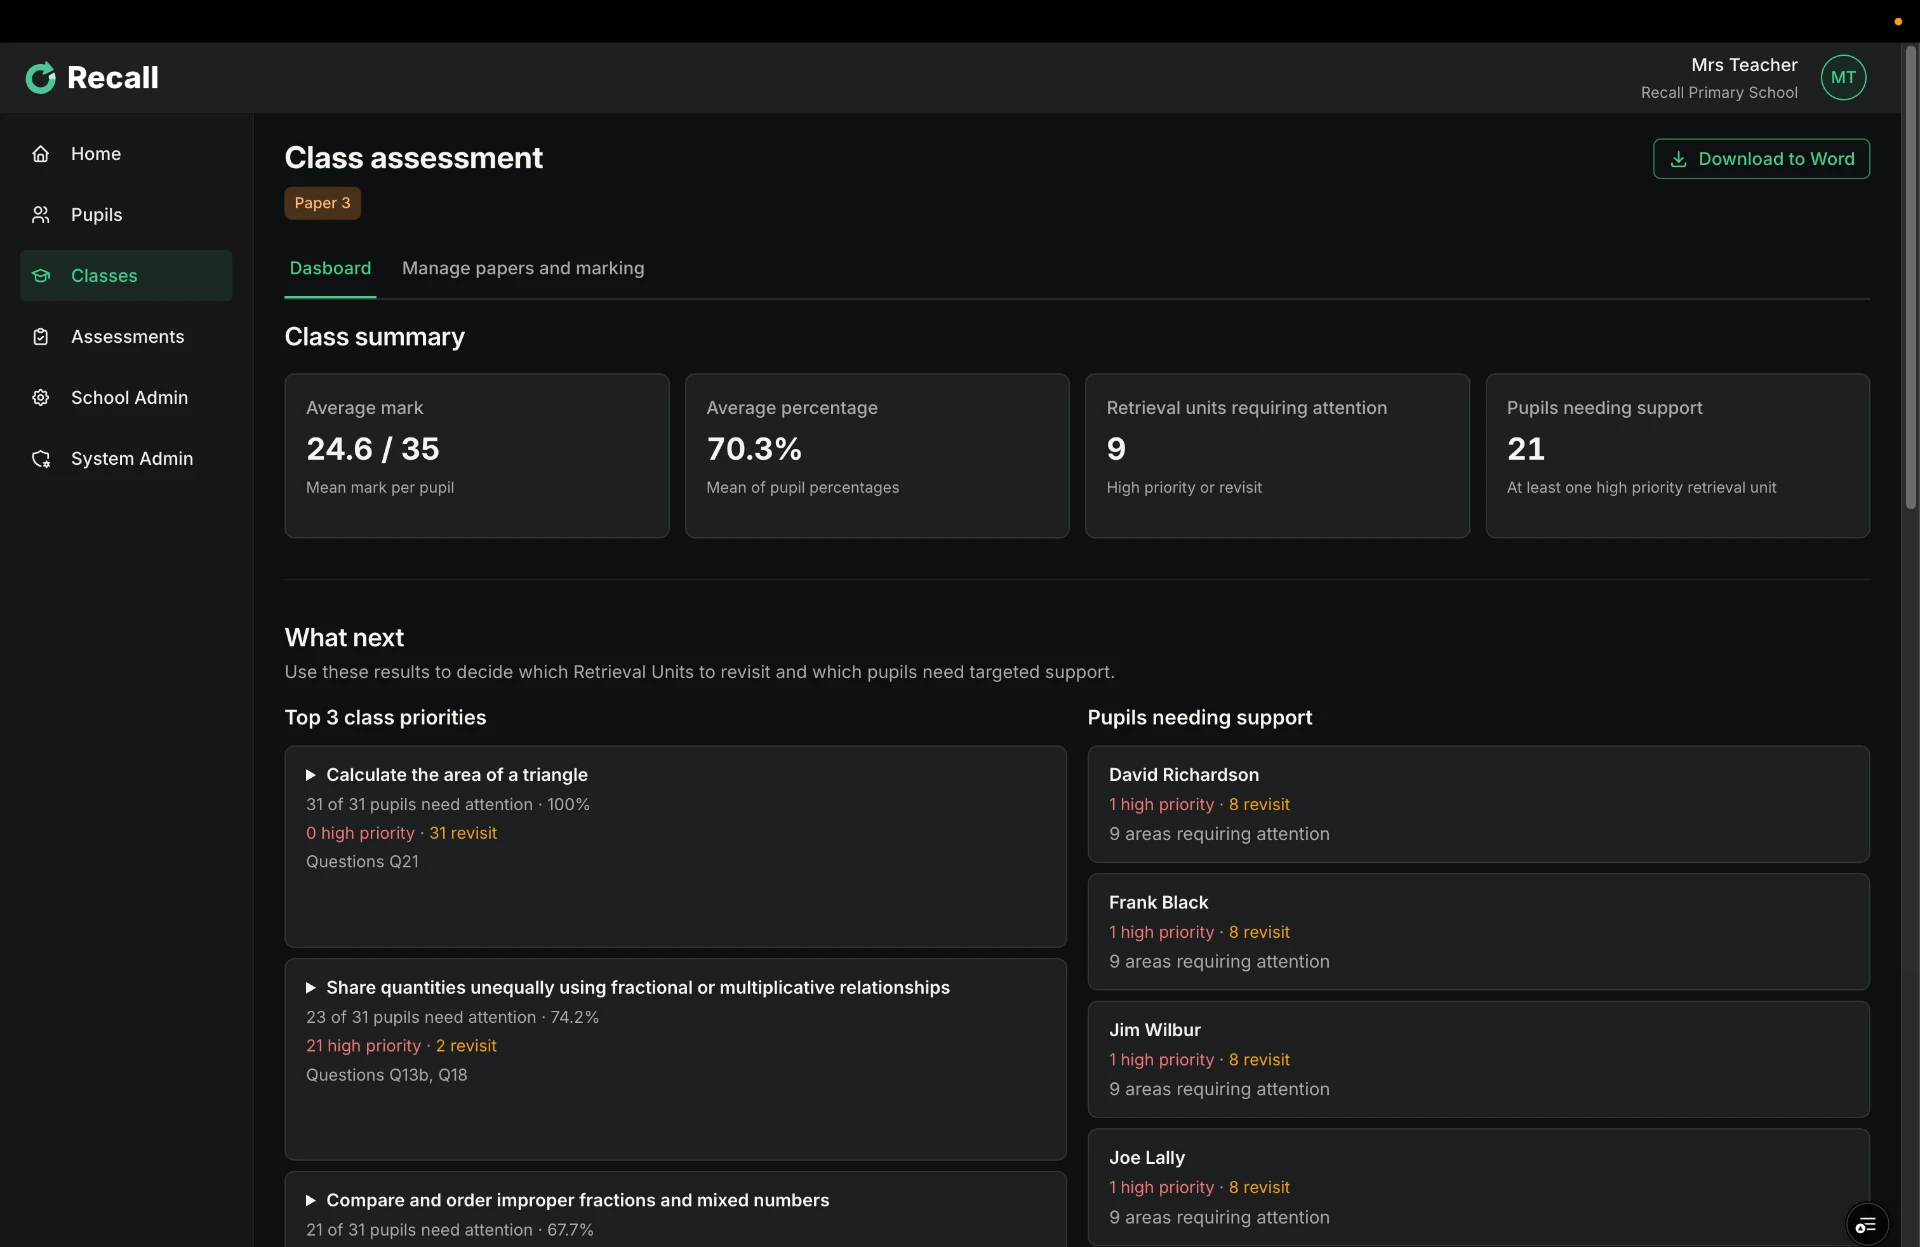Screen dimensions: 1920x1247
Task: Click the Paper 3 badge
Action: click(x=322, y=203)
